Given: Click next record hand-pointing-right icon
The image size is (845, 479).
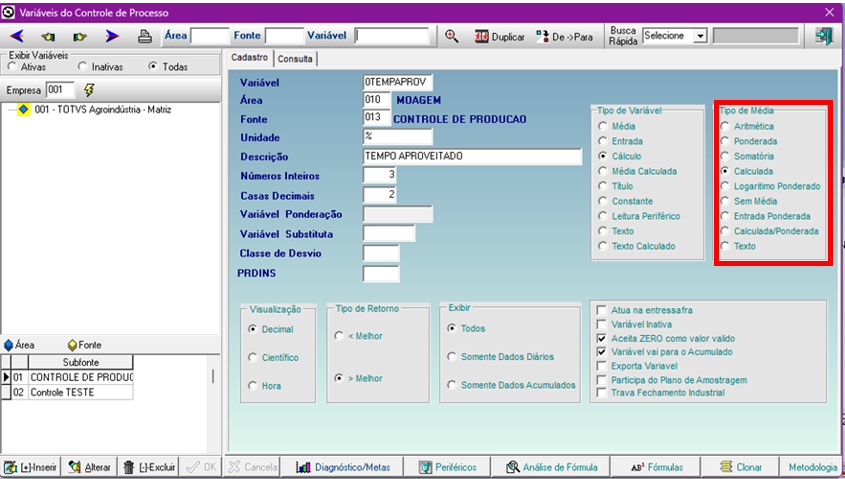Looking at the screenshot, I should click(x=80, y=37).
